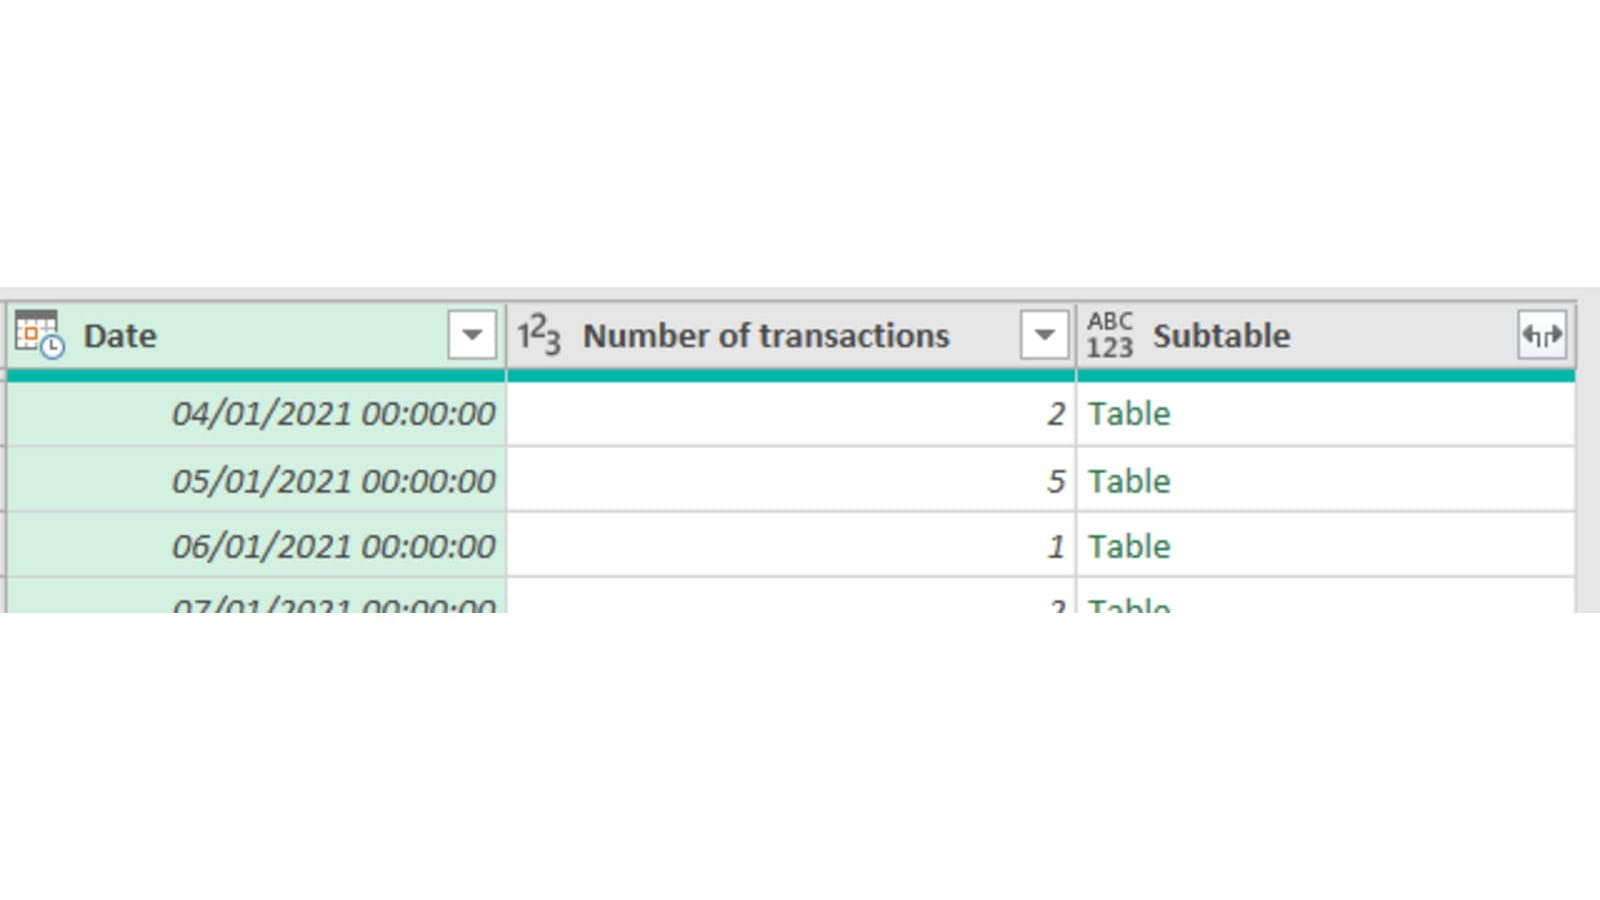Image resolution: width=1600 pixels, height=900 pixels.
Task: Open the Date column filter dropdown
Action: click(472, 335)
